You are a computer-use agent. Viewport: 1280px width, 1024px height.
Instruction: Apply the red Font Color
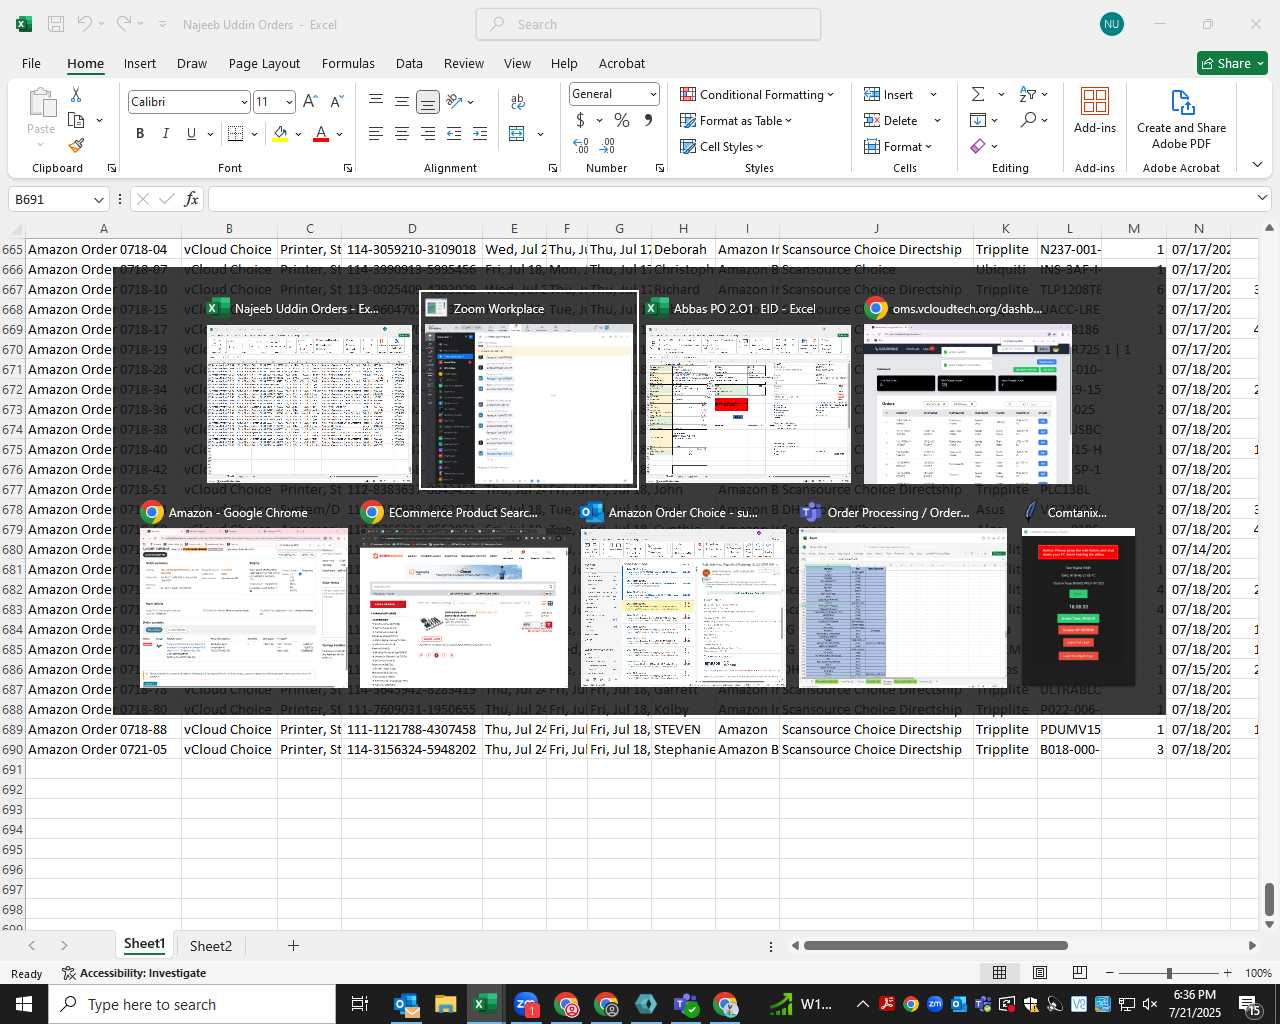321,134
